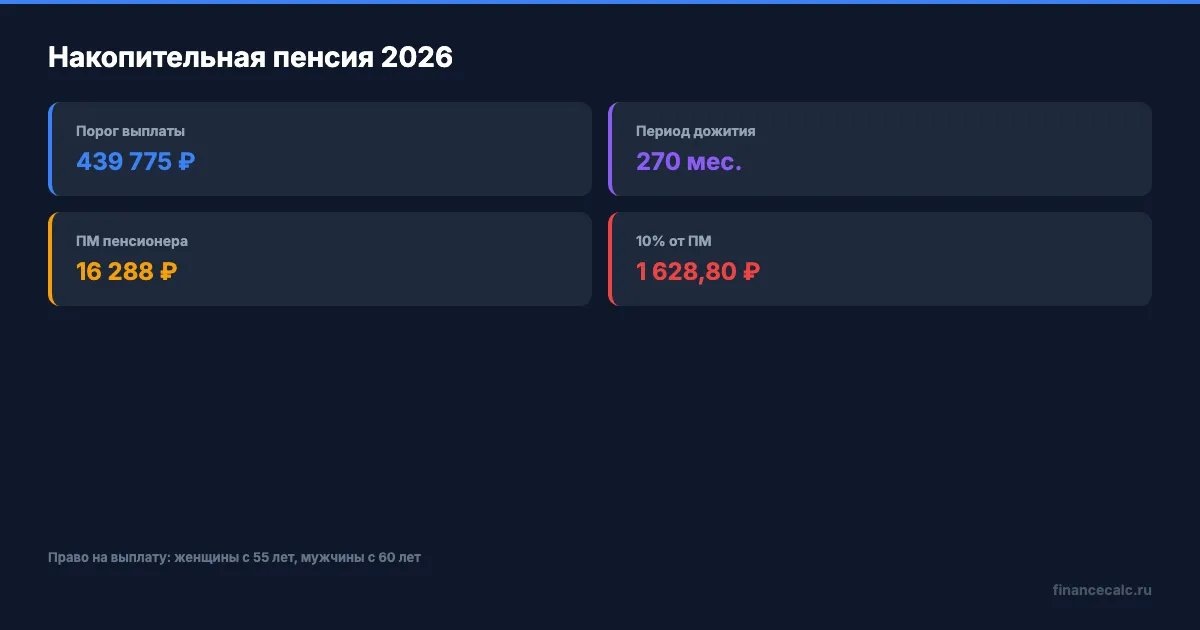1200x630 pixels.
Task: Click the 16 288 amount
Action: pos(114,272)
